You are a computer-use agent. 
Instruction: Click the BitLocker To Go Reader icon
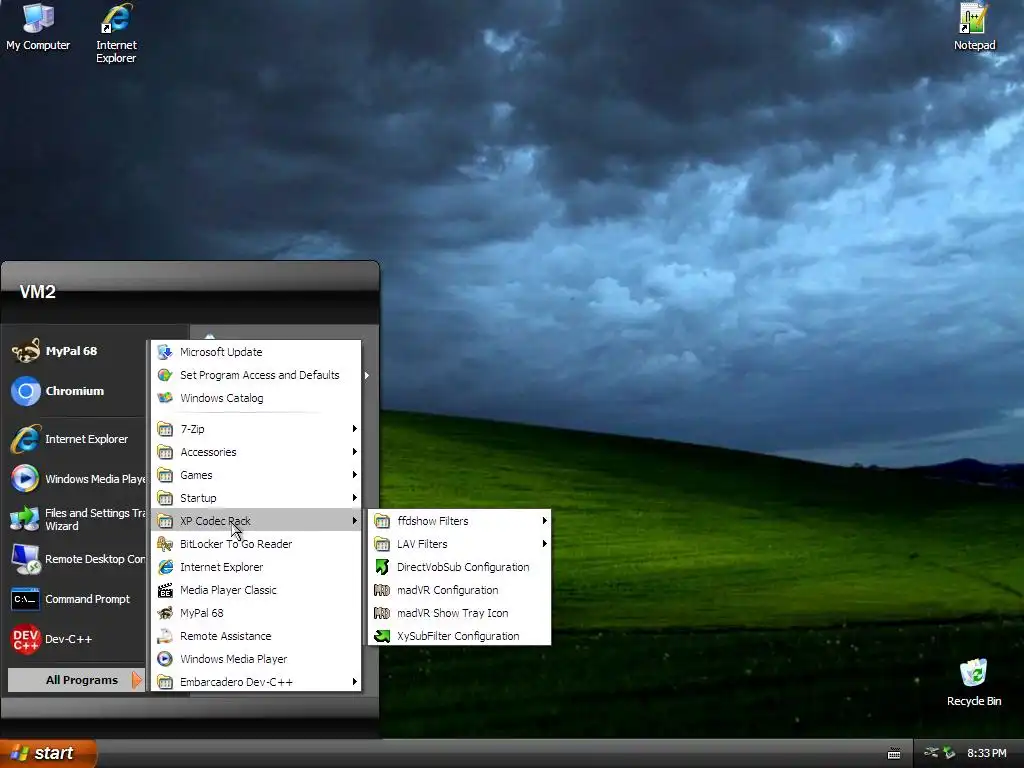coord(165,544)
